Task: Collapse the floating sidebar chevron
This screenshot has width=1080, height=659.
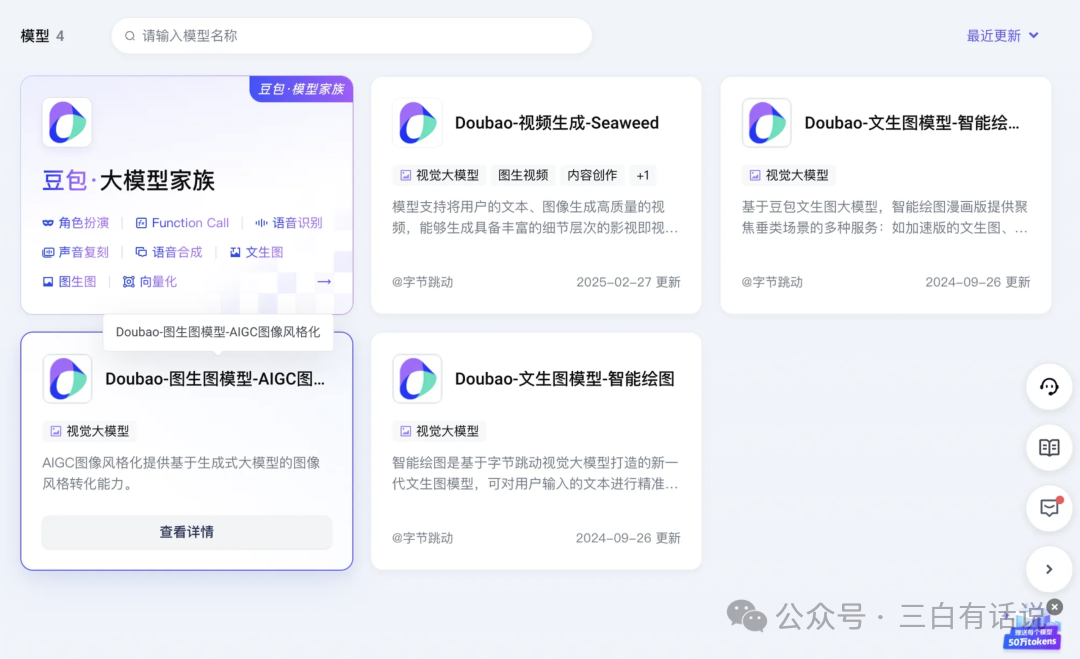Action: (x=1049, y=569)
